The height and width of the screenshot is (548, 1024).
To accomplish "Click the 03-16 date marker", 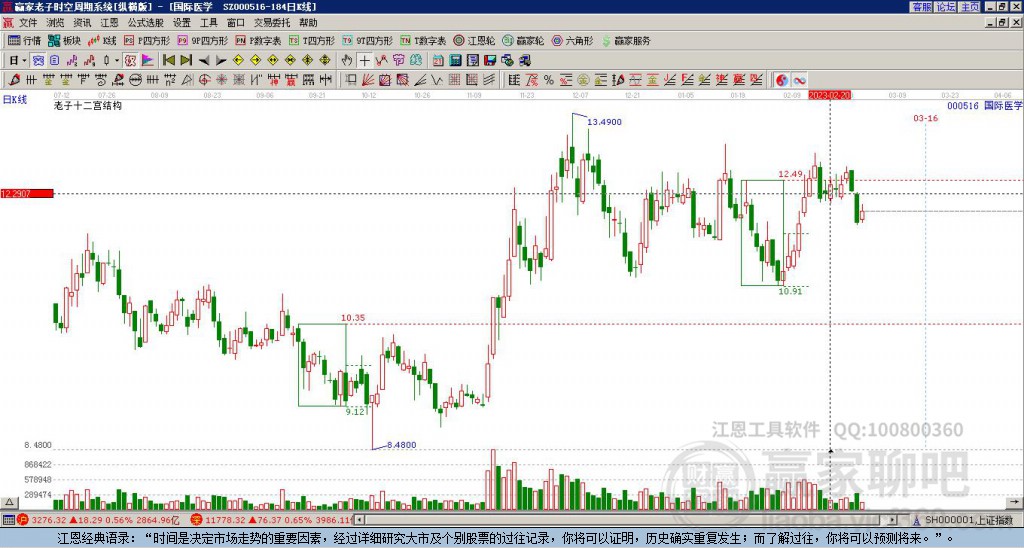I will pyautogui.click(x=925, y=118).
